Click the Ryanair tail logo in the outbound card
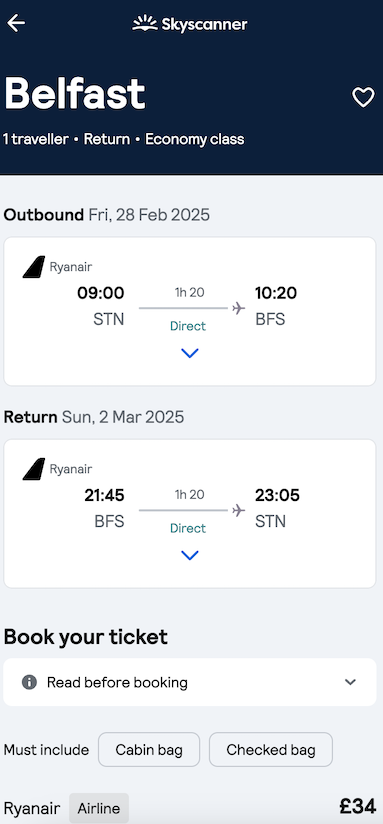 [34, 267]
